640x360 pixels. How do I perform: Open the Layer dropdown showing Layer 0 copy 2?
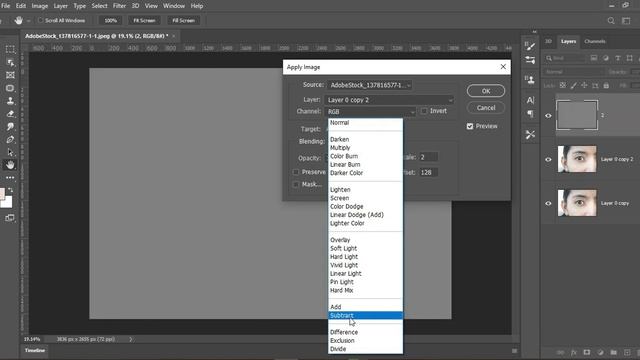click(x=389, y=100)
